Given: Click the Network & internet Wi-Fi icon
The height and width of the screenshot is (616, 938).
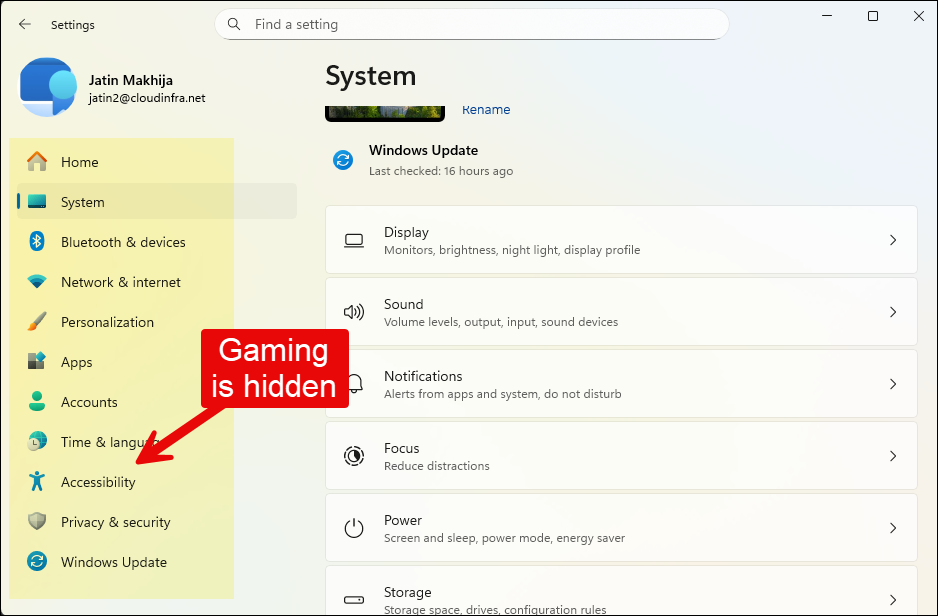Looking at the screenshot, I should point(37,282).
